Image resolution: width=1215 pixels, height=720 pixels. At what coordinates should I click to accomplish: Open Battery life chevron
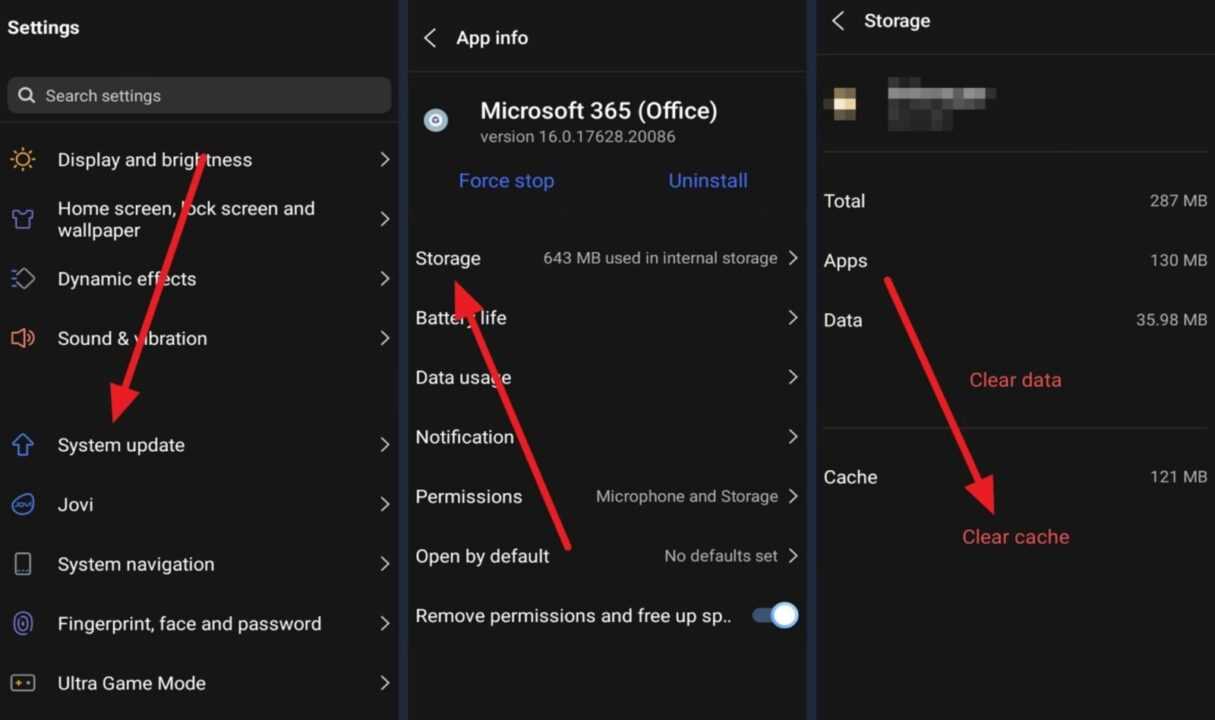[793, 317]
